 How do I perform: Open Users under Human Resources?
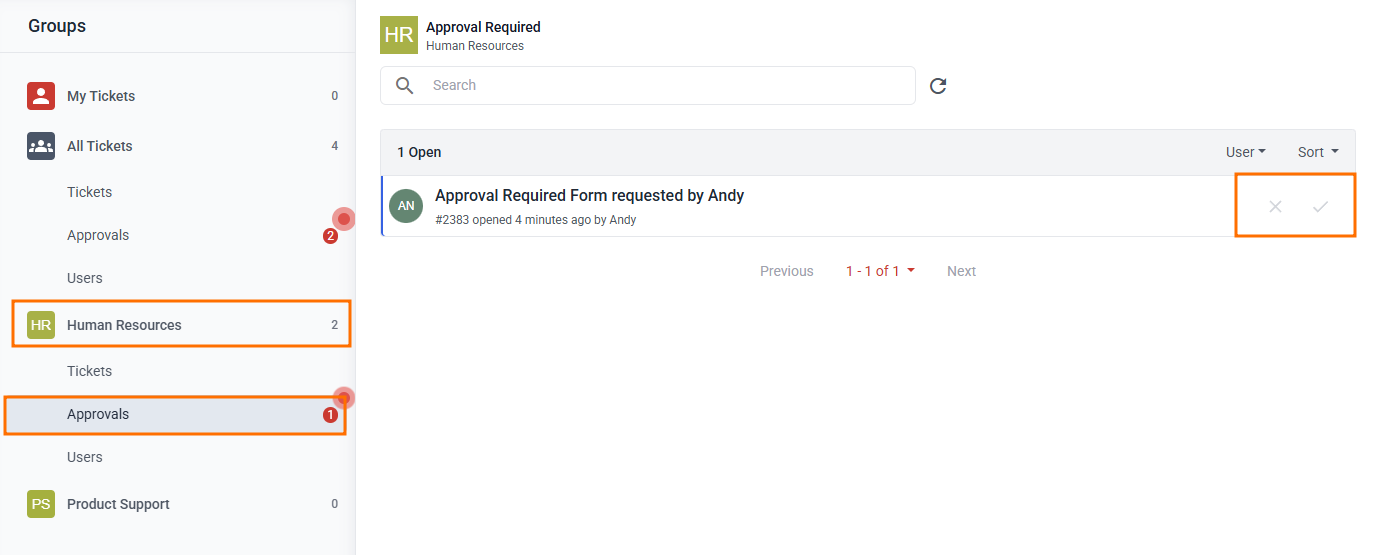85,457
